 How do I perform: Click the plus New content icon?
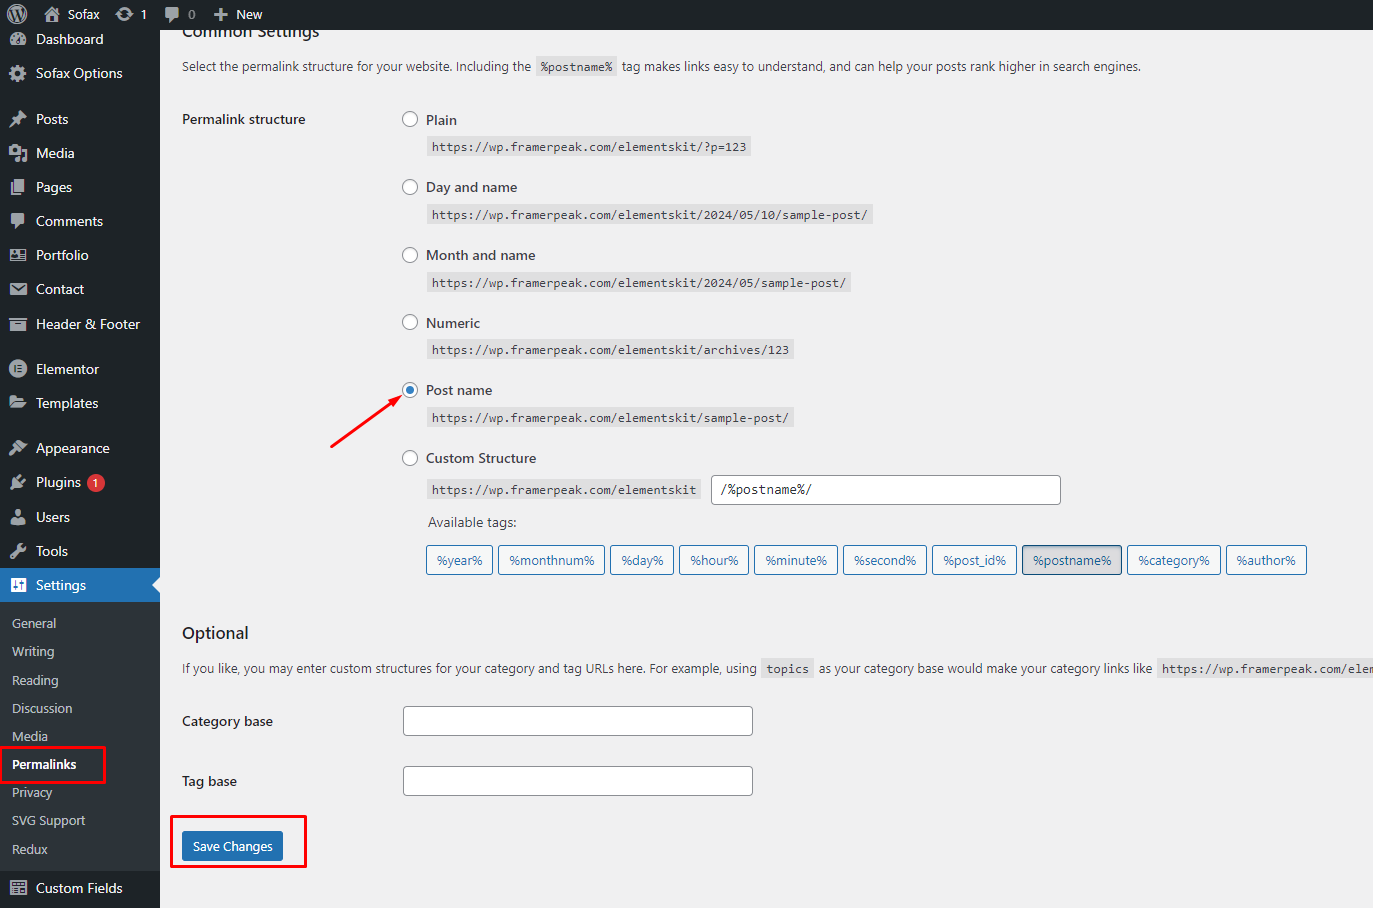[x=221, y=14]
